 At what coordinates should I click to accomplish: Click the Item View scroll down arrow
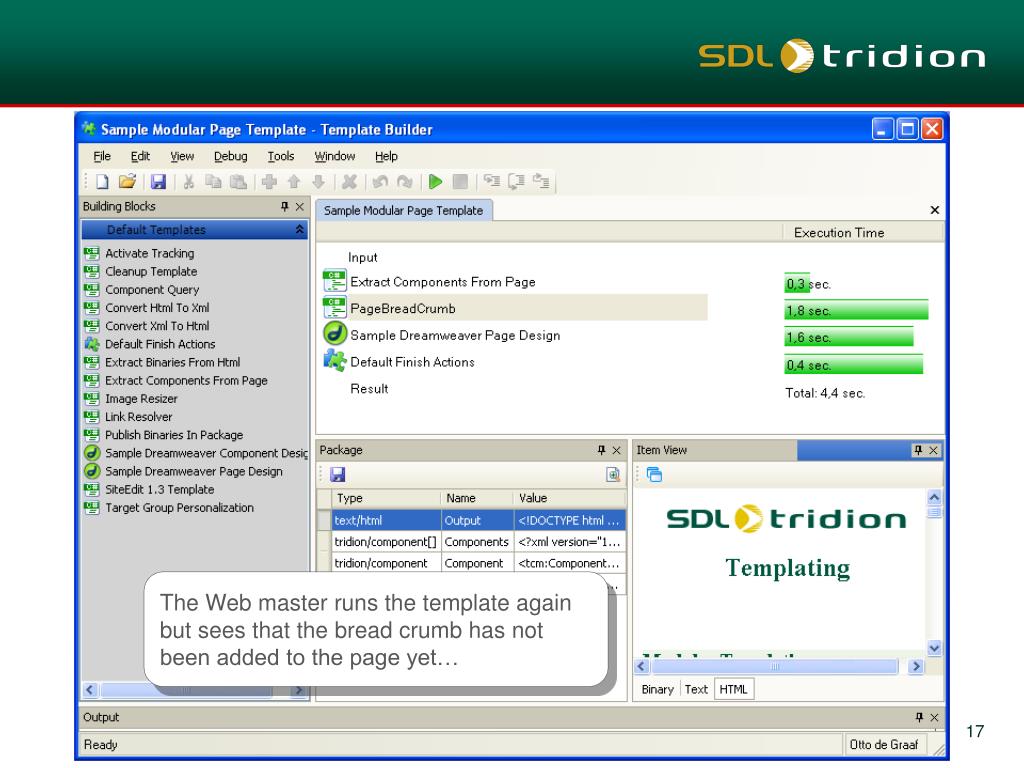[x=935, y=648]
